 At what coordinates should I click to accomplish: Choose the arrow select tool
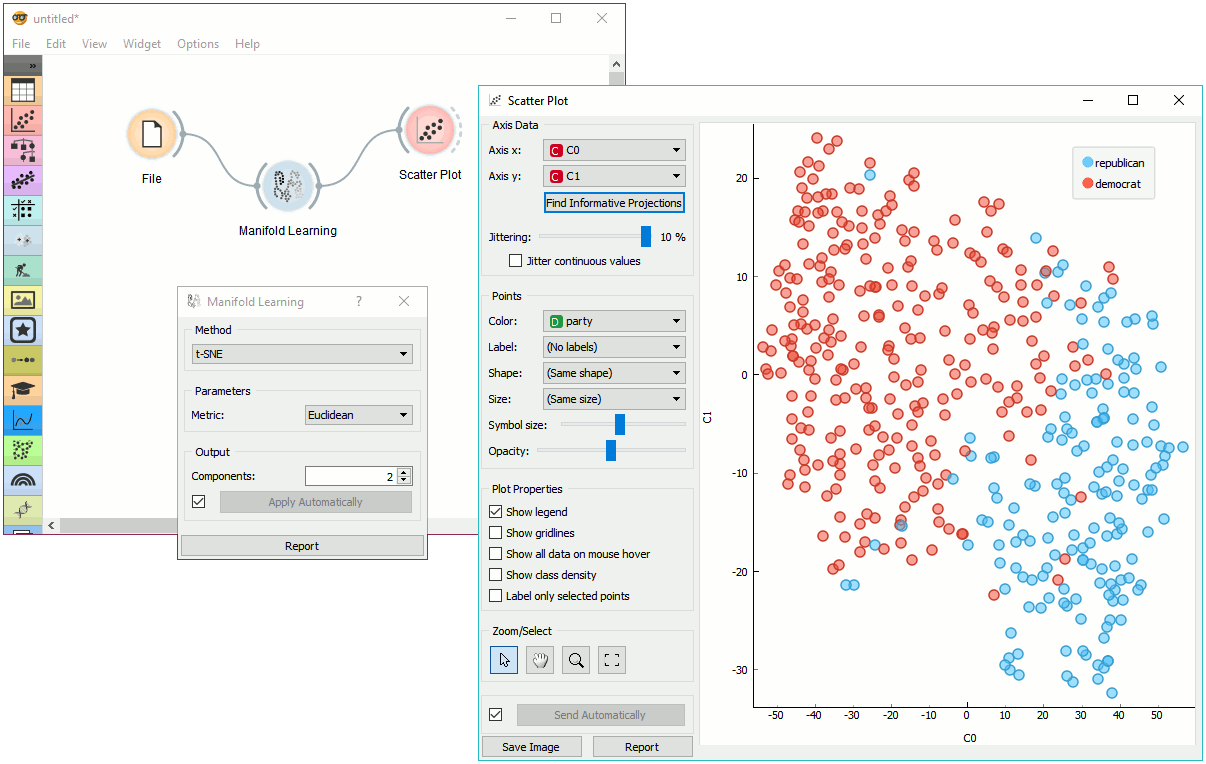point(504,660)
